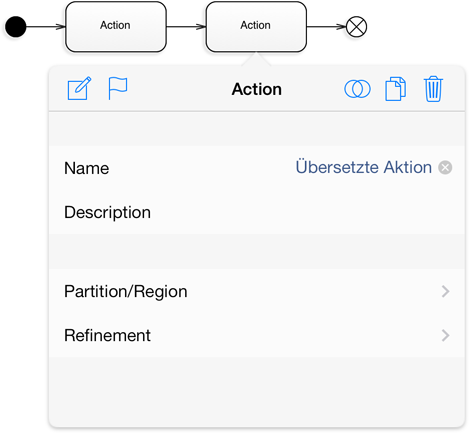This screenshot has height=433, width=469.
Task: Select the first Action node
Action: click(116, 27)
